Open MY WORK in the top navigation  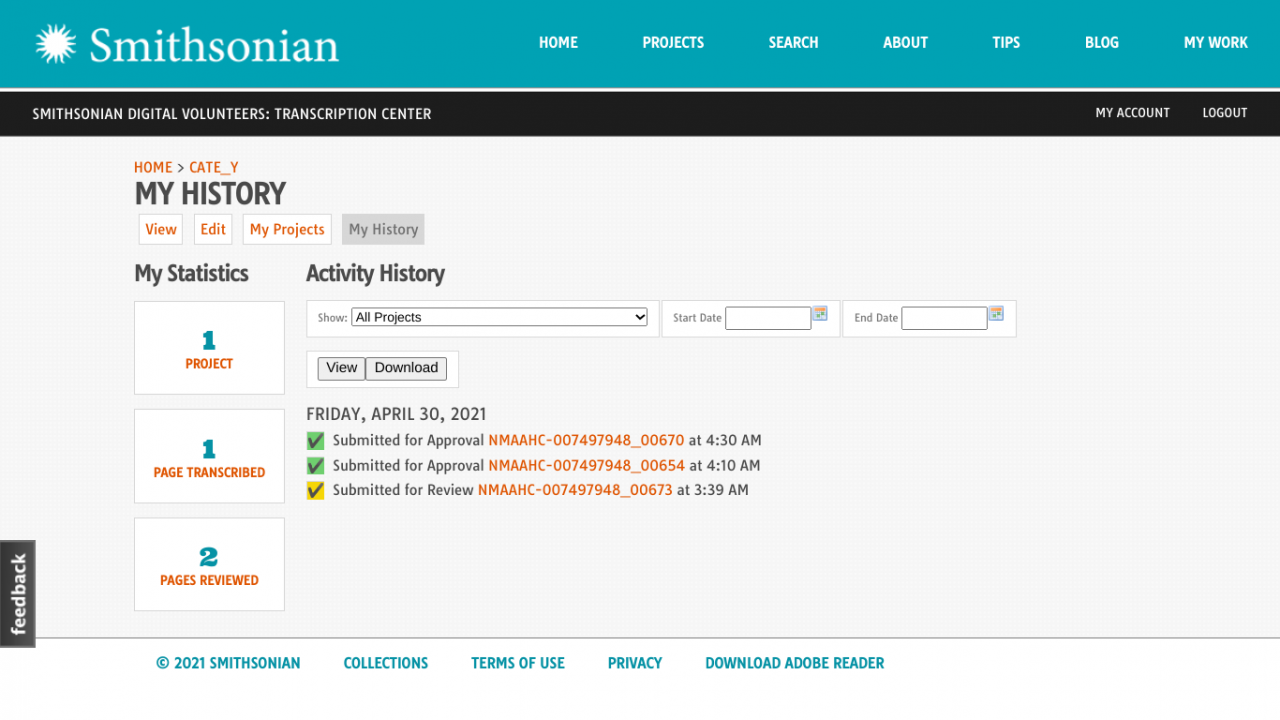[1216, 42]
